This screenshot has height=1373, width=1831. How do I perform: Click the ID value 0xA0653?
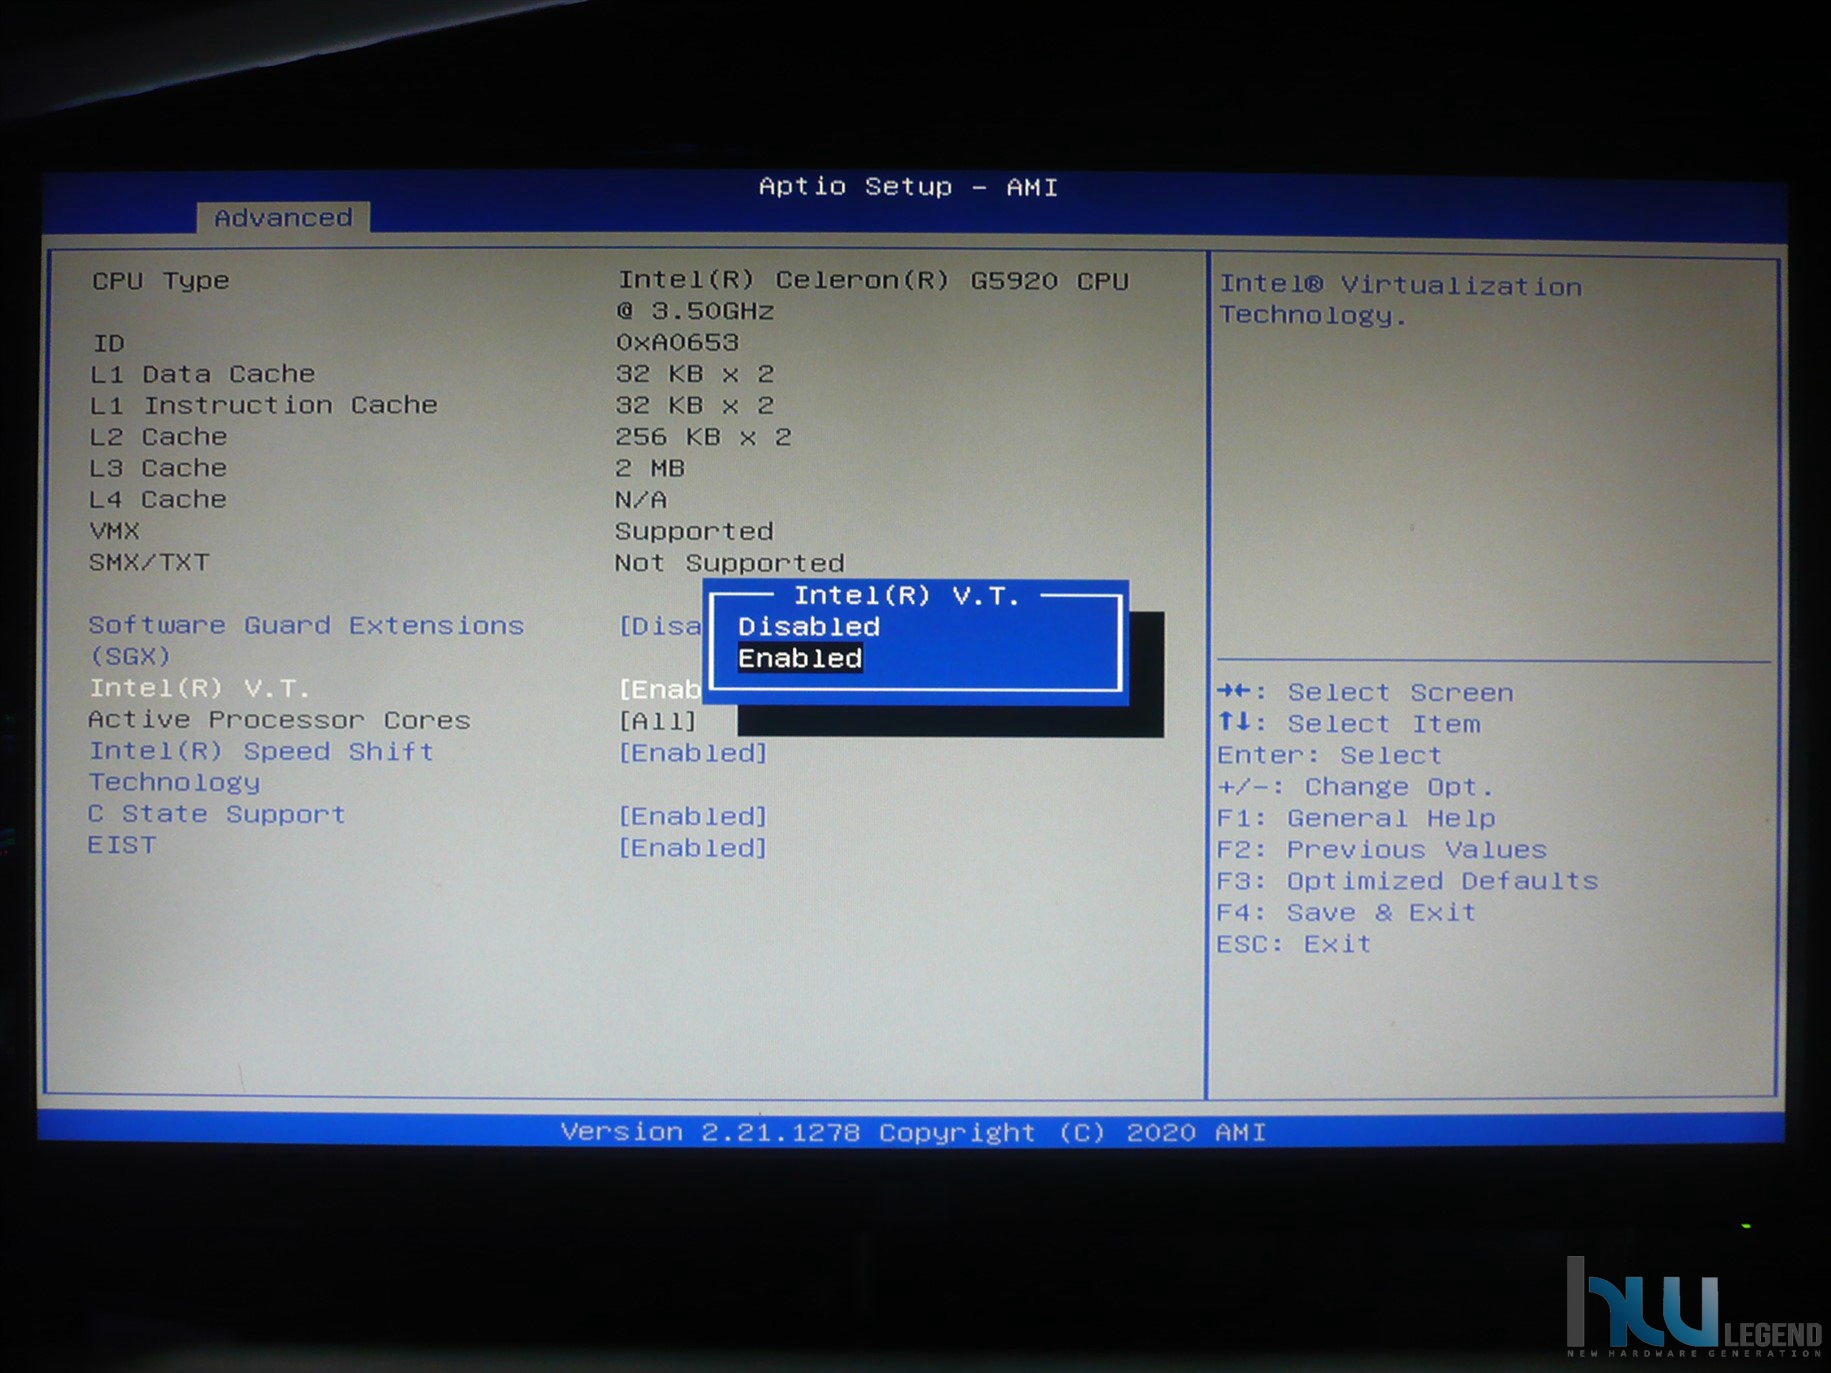pos(677,342)
